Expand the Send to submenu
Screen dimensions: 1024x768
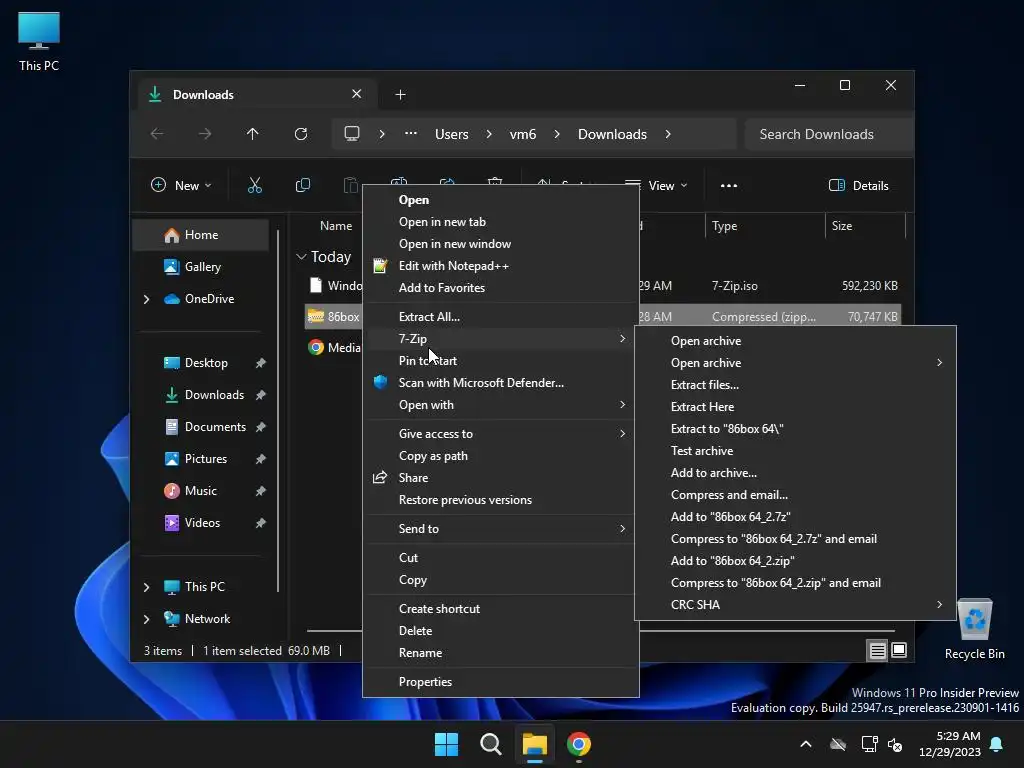[500, 529]
